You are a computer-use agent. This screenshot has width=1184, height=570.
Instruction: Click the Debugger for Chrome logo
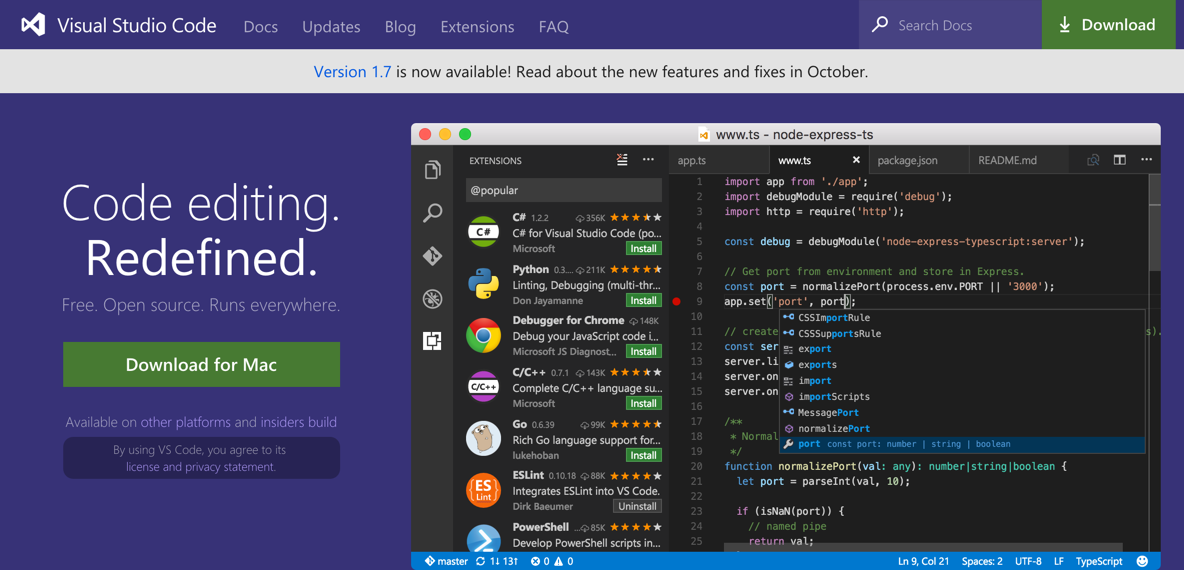click(x=483, y=335)
